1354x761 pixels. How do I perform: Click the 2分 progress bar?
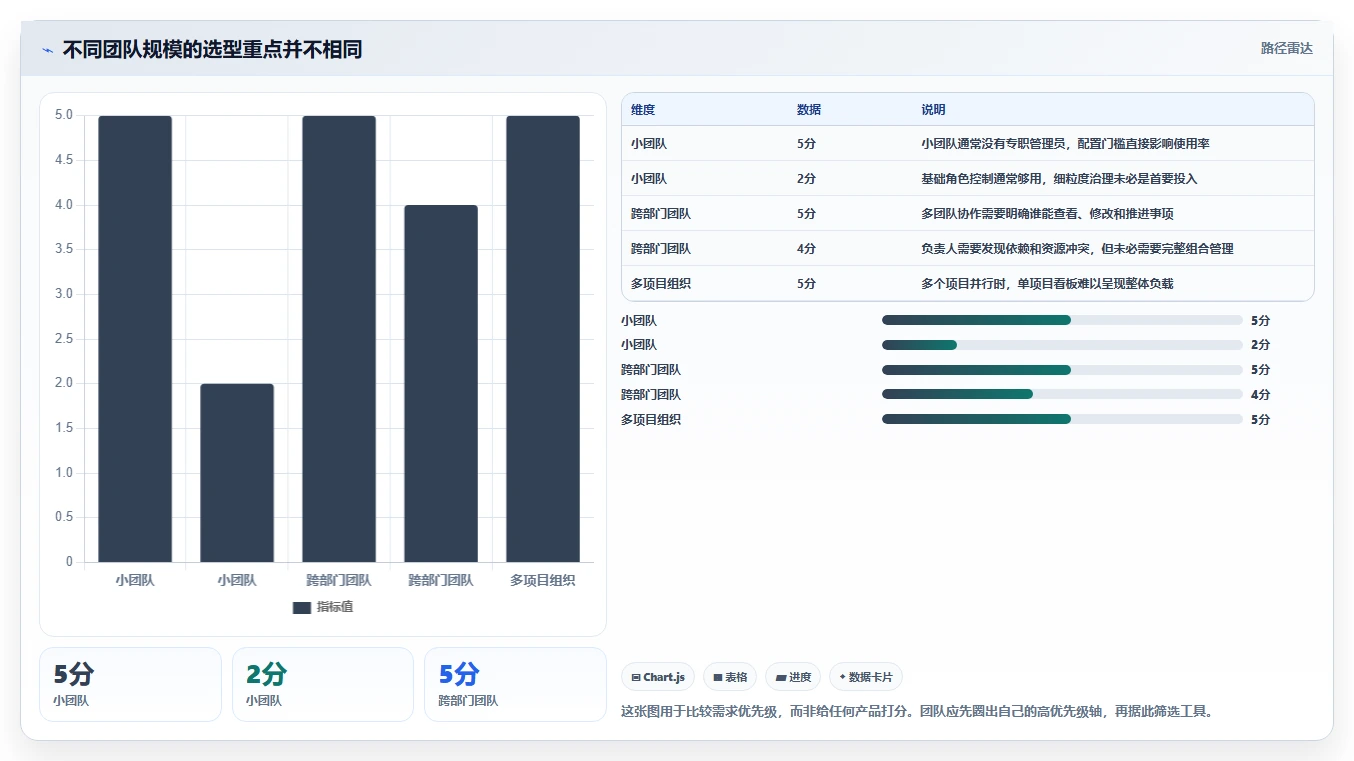1062,345
